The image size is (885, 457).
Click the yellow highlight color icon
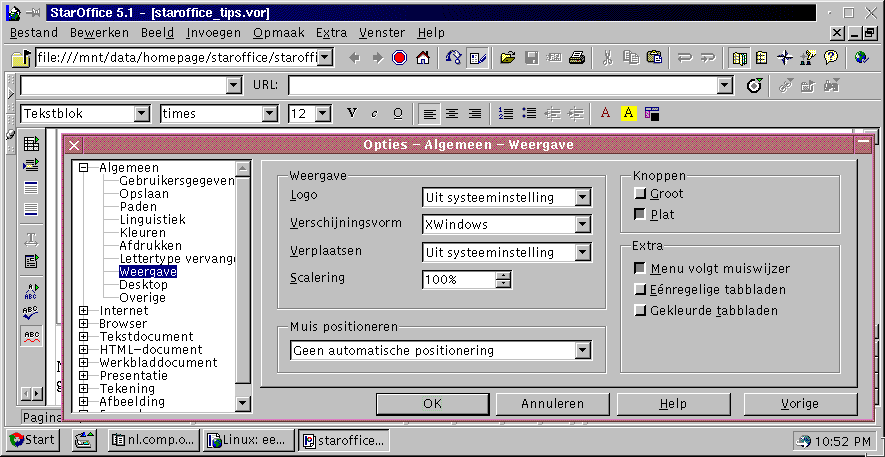[x=628, y=113]
